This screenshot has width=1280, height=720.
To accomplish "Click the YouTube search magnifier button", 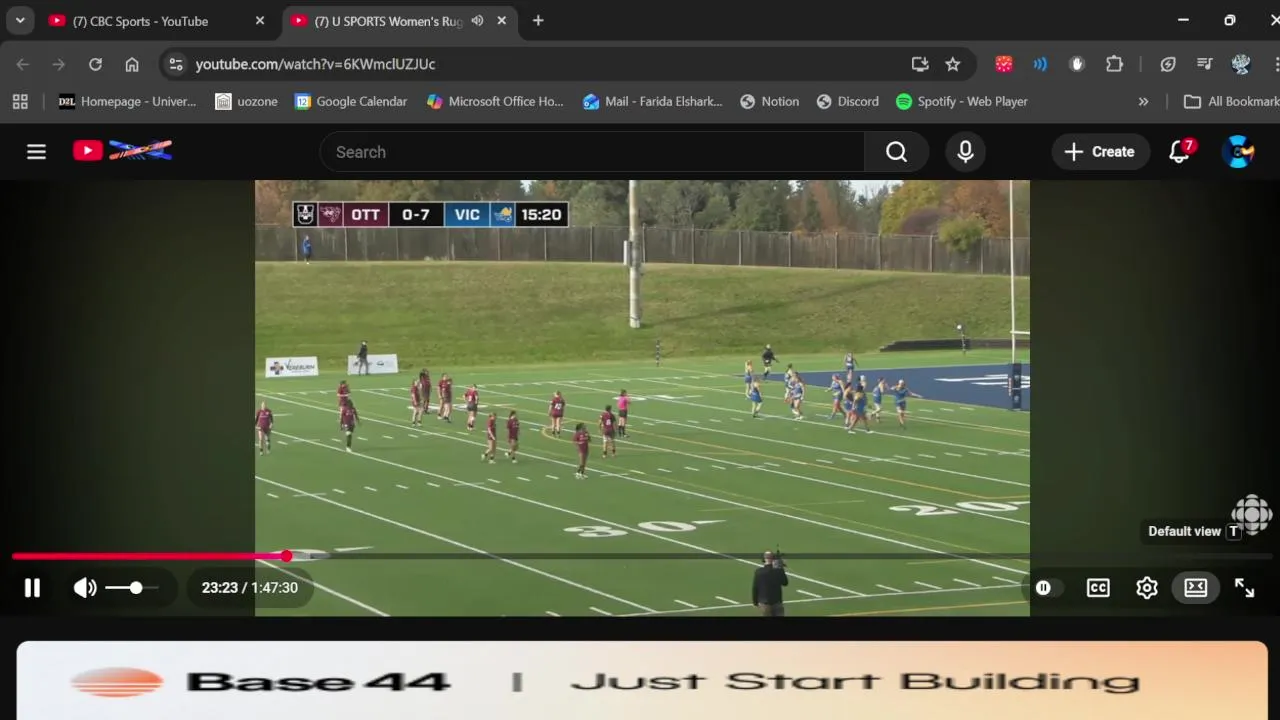I will click(x=896, y=152).
